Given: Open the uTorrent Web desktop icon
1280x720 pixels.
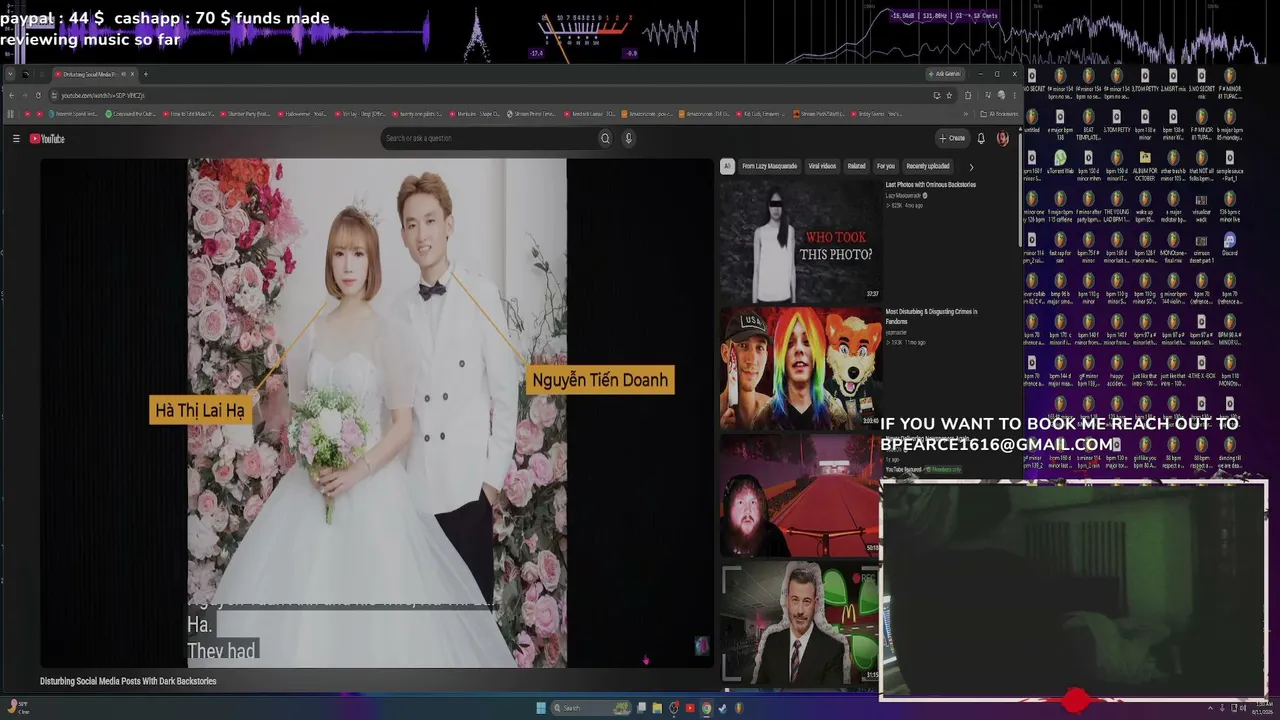Looking at the screenshot, I should (x=1060, y=163).
